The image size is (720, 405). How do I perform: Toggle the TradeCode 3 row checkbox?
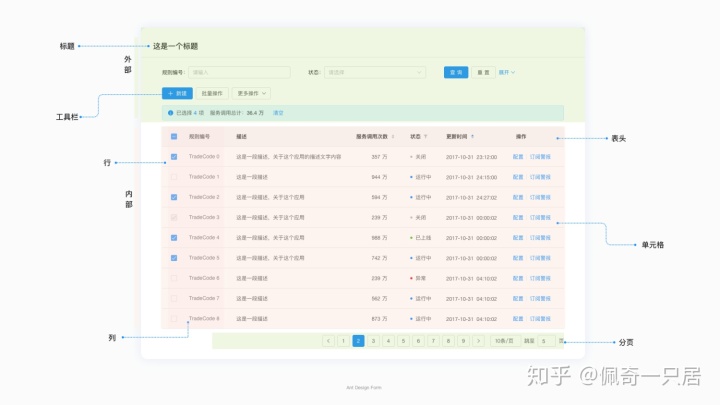coord(174,217)
